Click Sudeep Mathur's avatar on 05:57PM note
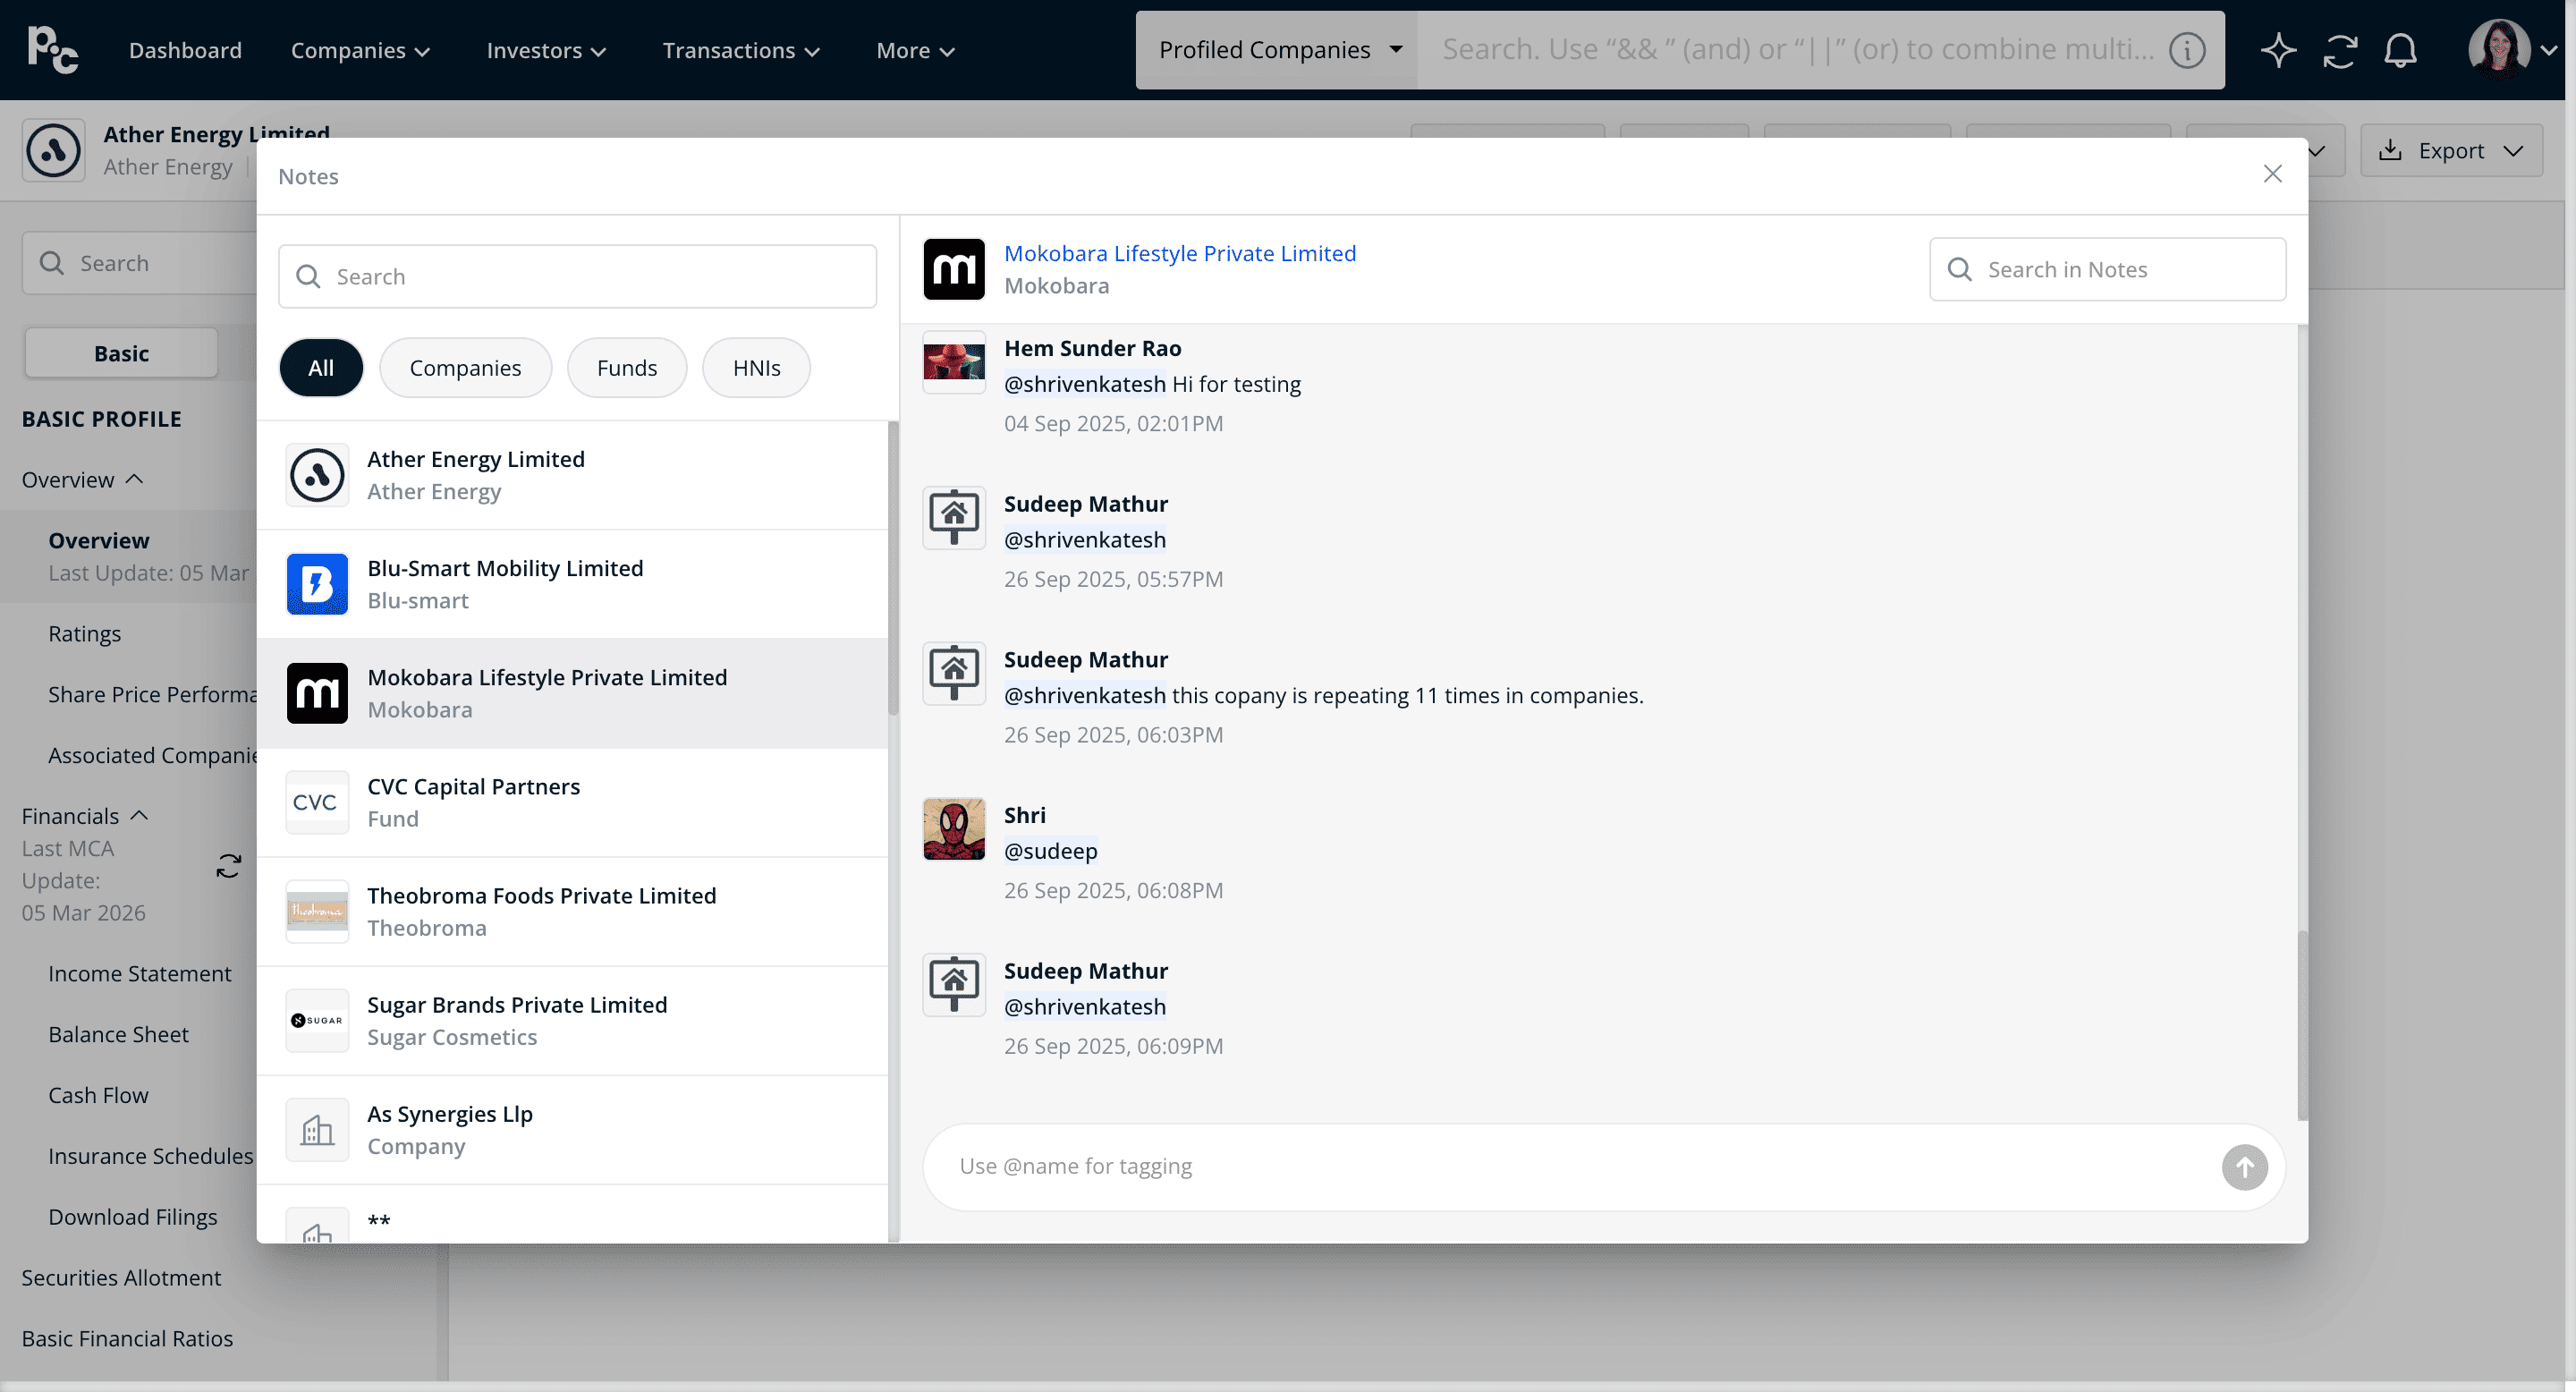The height and width of the screenshot is (1392, 2576). [953, 517]
